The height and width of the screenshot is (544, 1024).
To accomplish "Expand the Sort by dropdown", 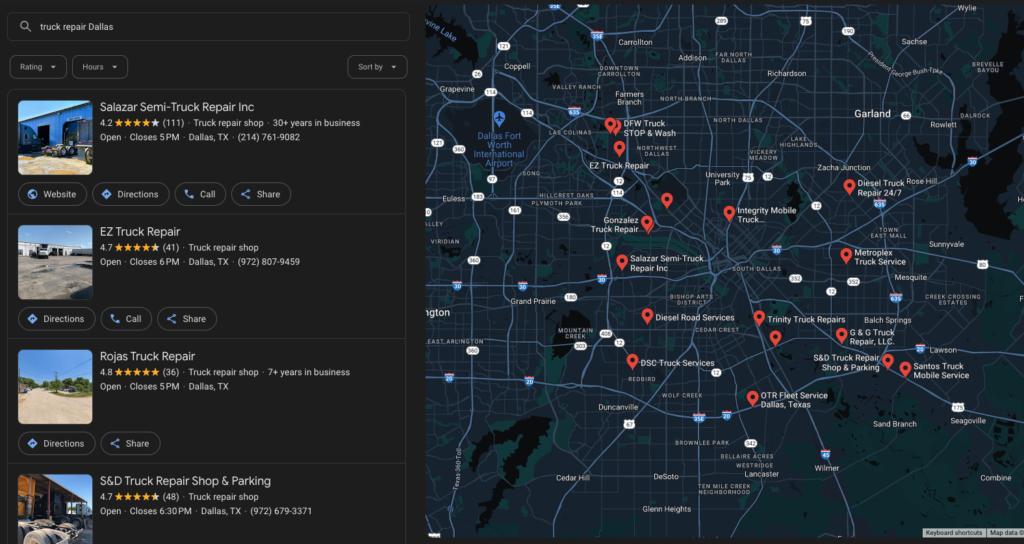I will pos(377,67).
